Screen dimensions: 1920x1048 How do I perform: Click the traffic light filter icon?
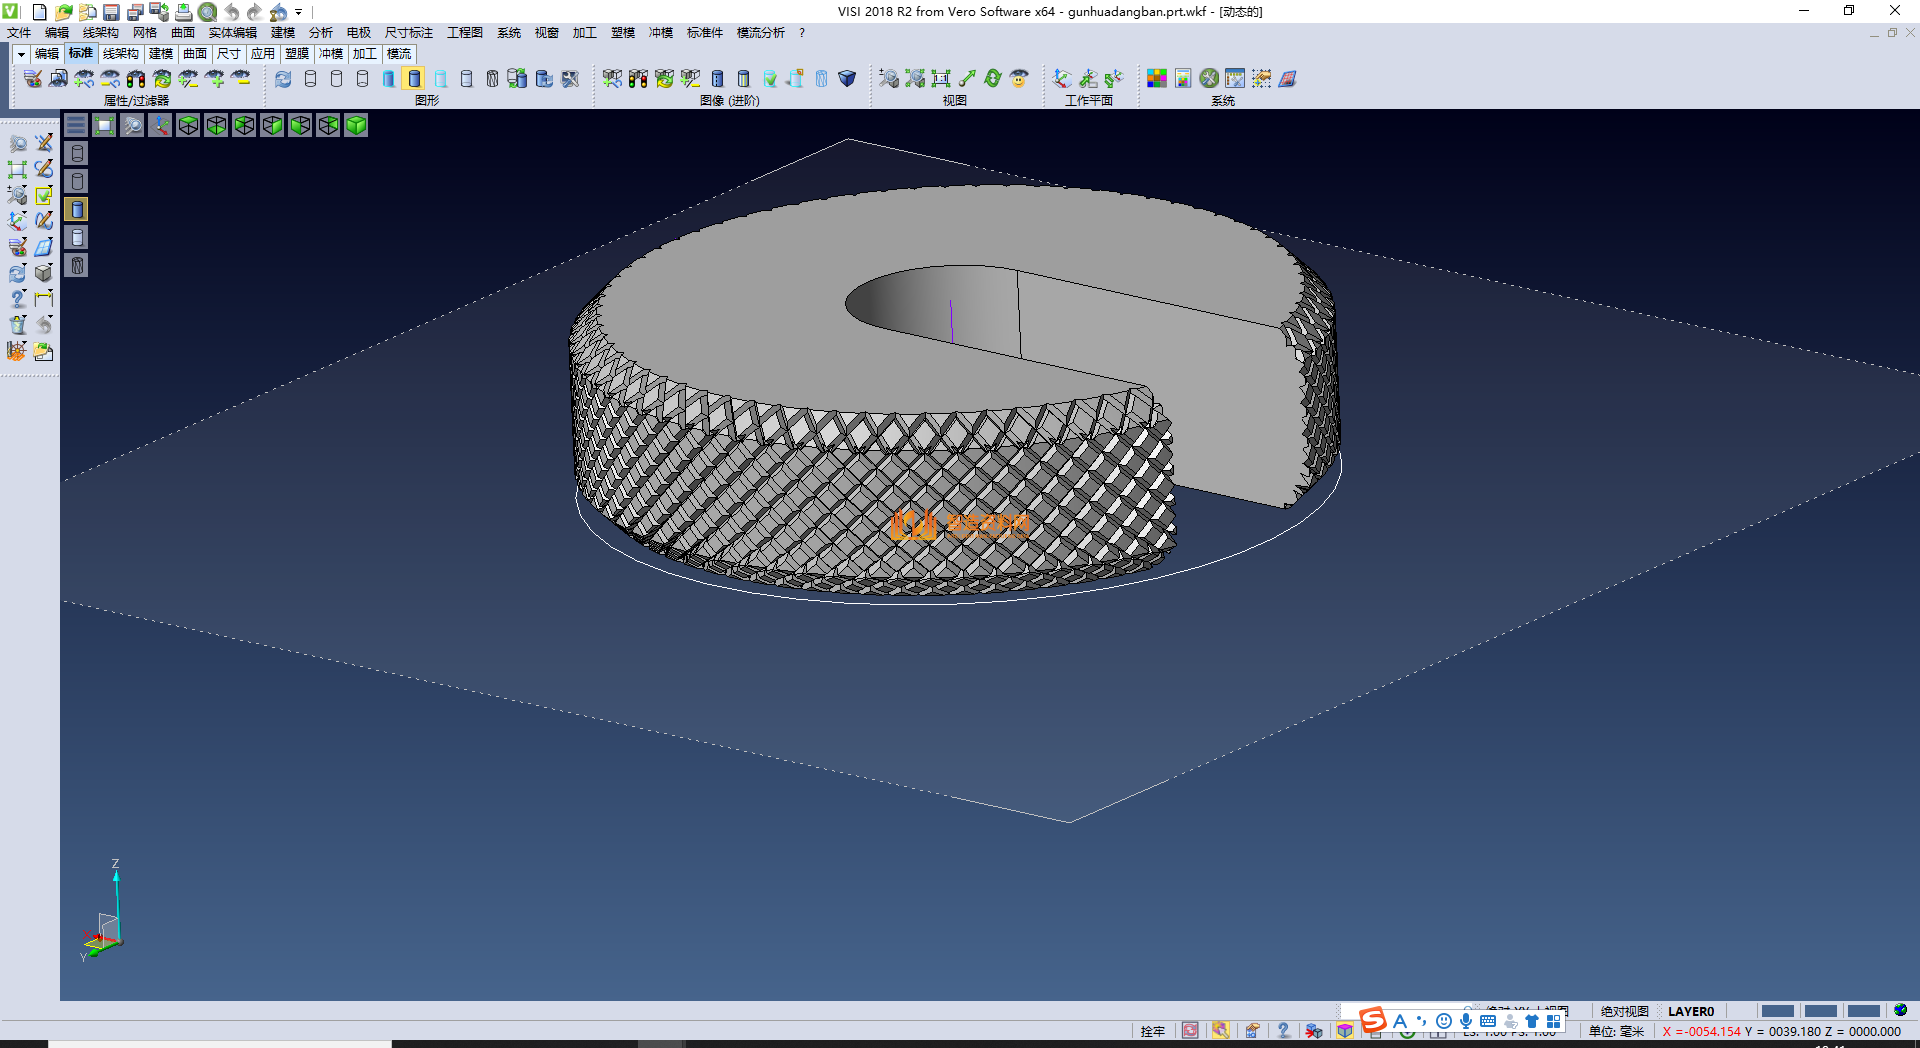136,79
